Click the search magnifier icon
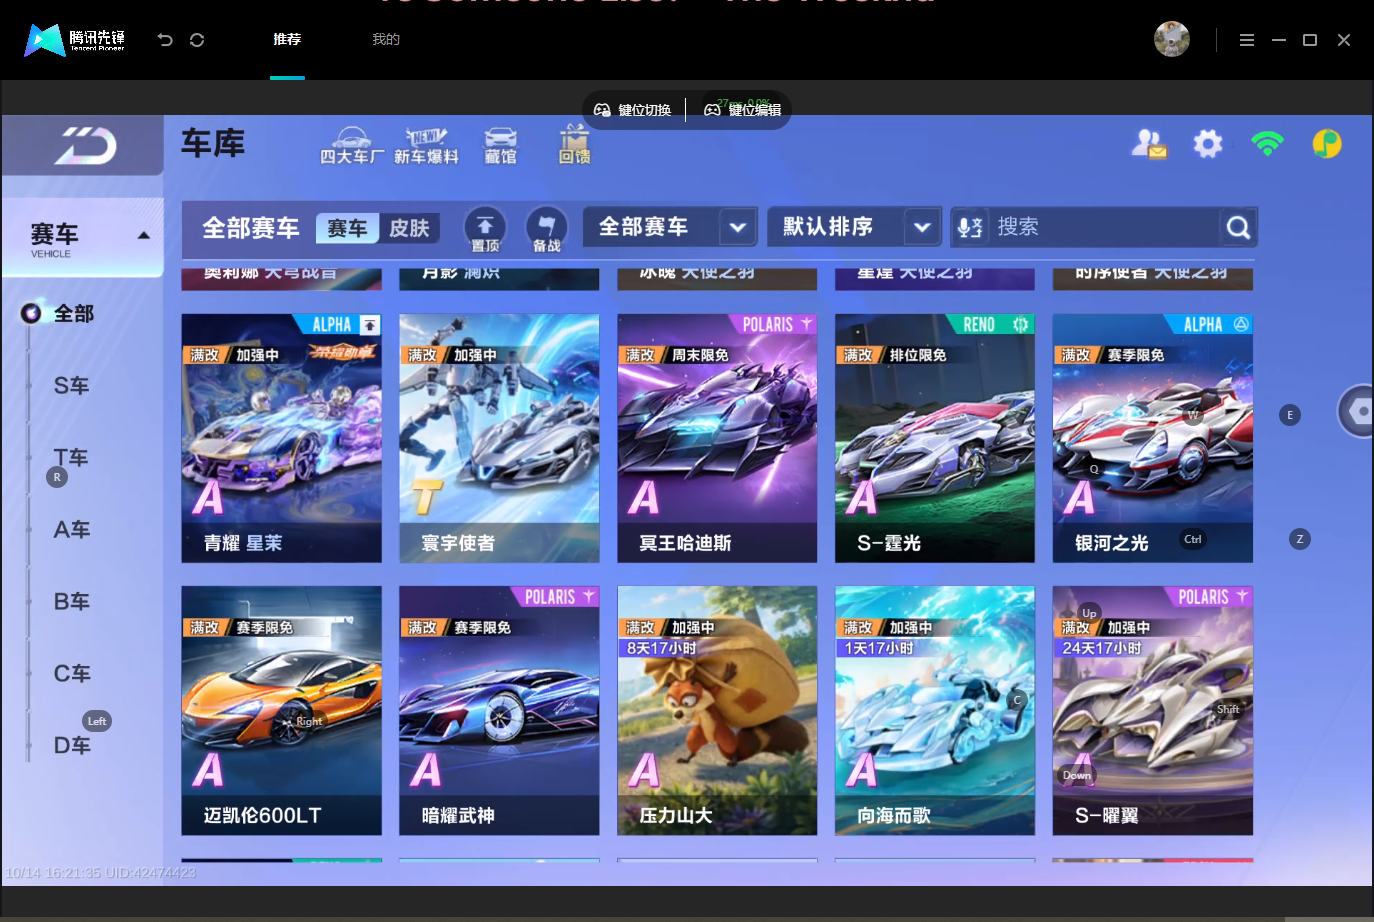This screenshot has height=922, width=1374. point(1238,228)
